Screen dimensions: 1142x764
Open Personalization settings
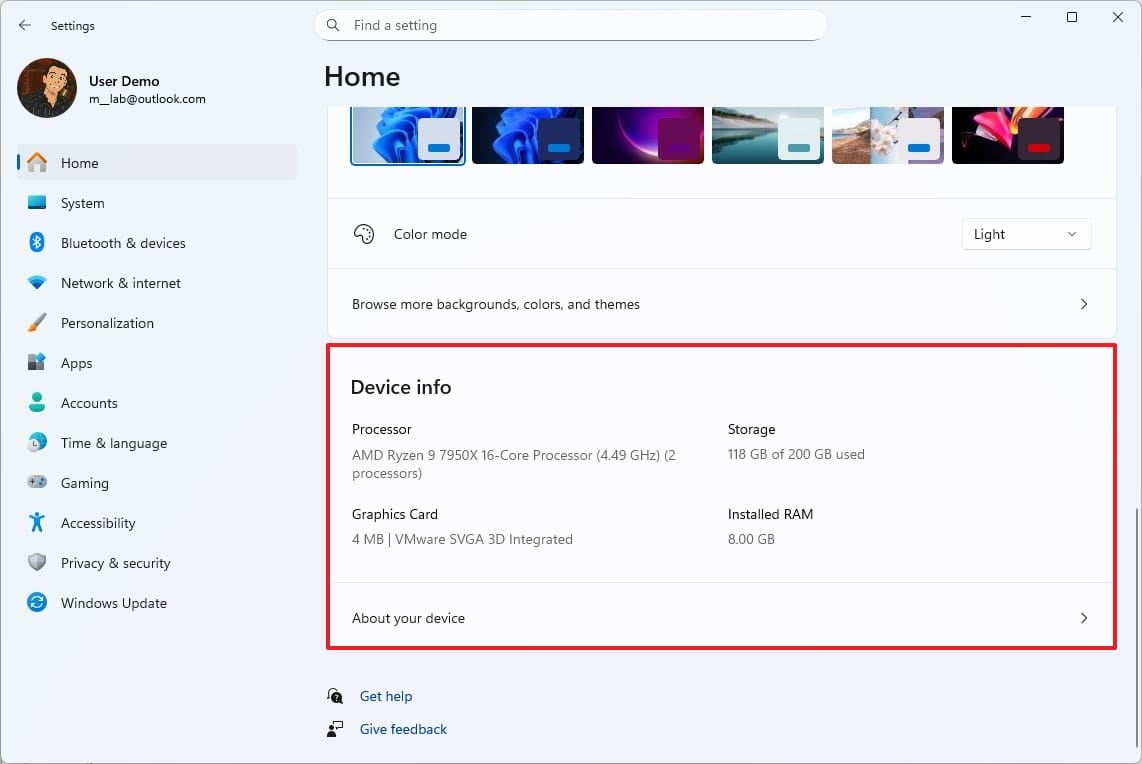[x=107, y=323]
